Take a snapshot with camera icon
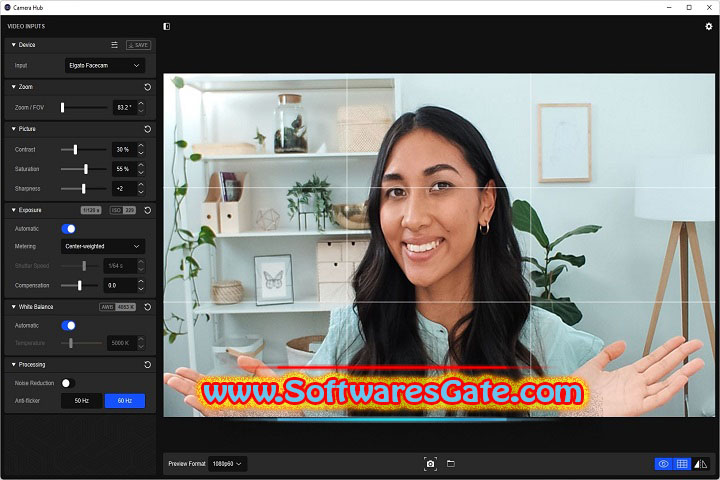720x480 pixels. tap(430, 464)
